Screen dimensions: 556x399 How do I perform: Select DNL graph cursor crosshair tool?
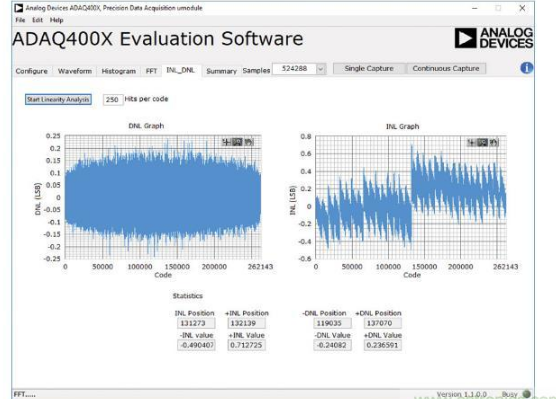[226, 142]
